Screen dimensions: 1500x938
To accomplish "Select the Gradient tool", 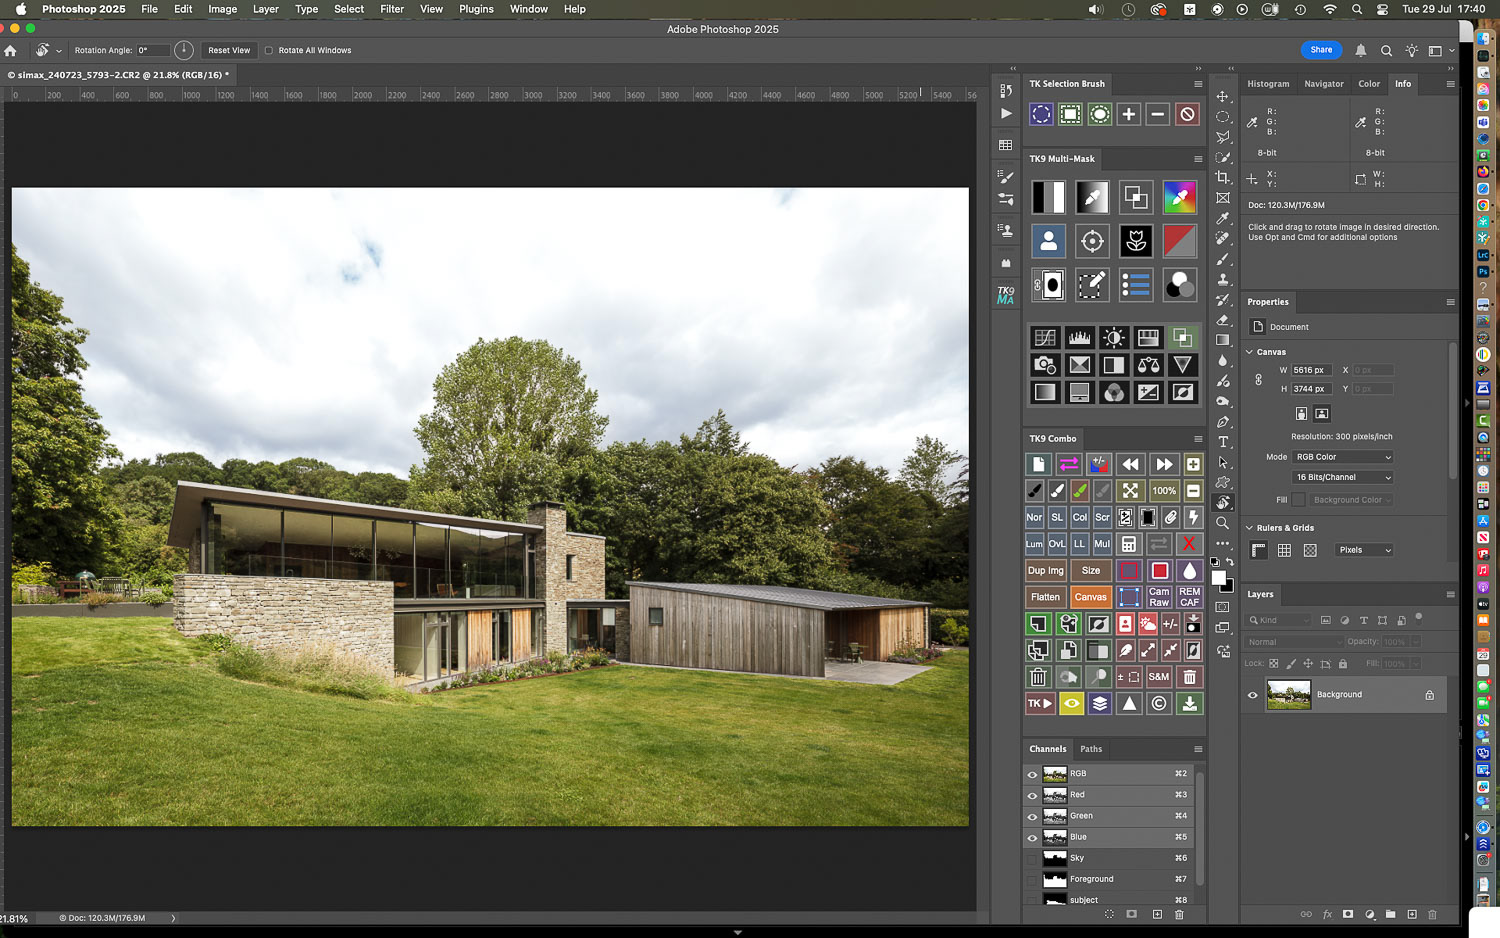I will point(1222,340).
